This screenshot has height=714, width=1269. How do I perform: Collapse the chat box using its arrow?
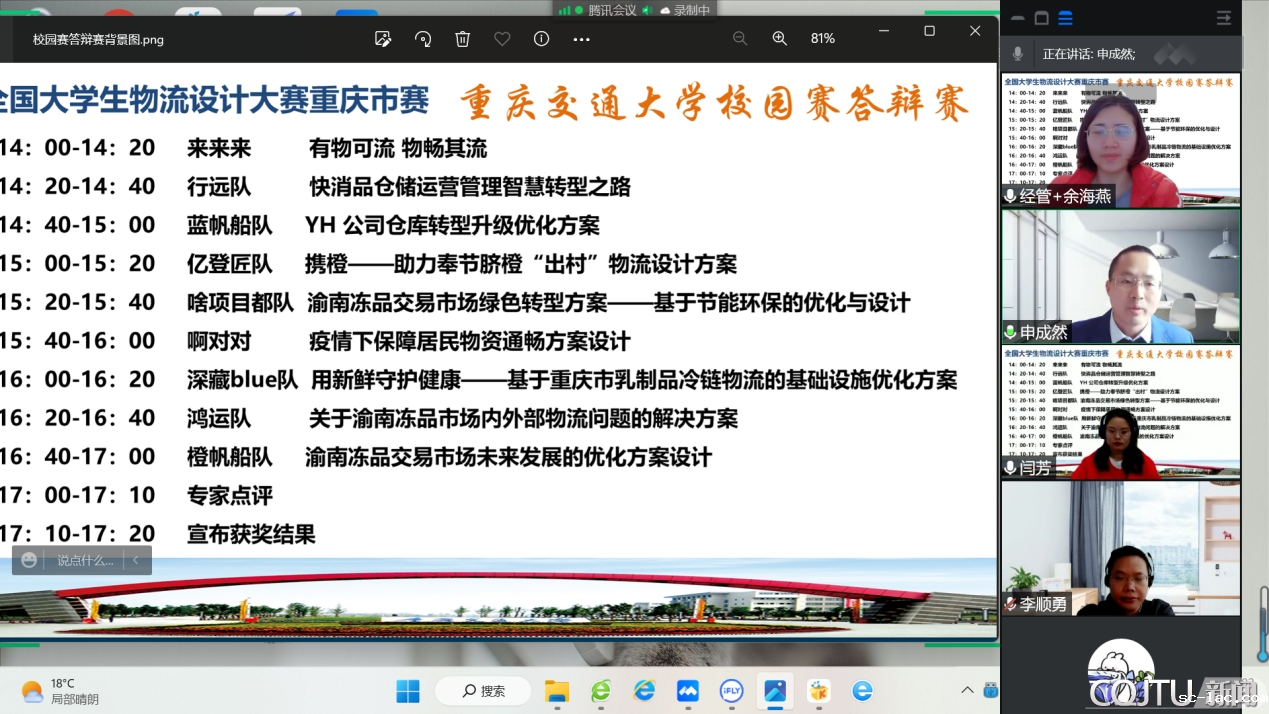(136, 560)
